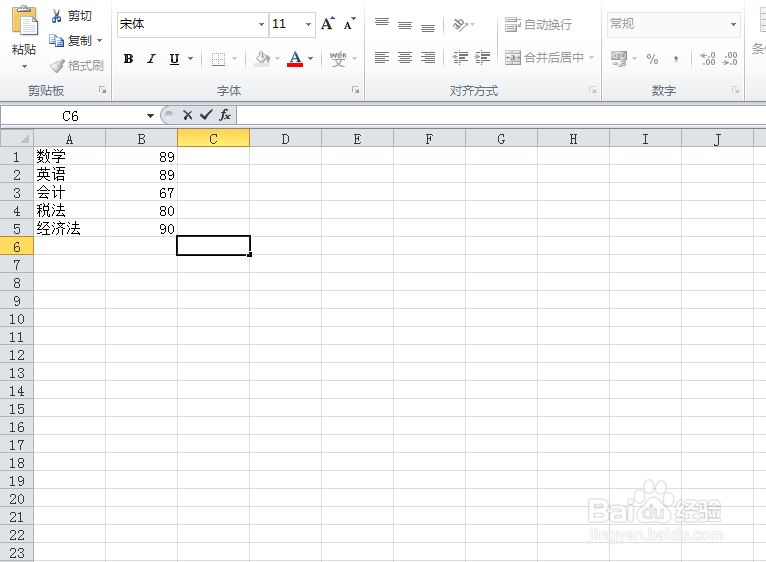766x562 pixels.
Task: Apply comma style separator
Action: [x=676, y=59]
